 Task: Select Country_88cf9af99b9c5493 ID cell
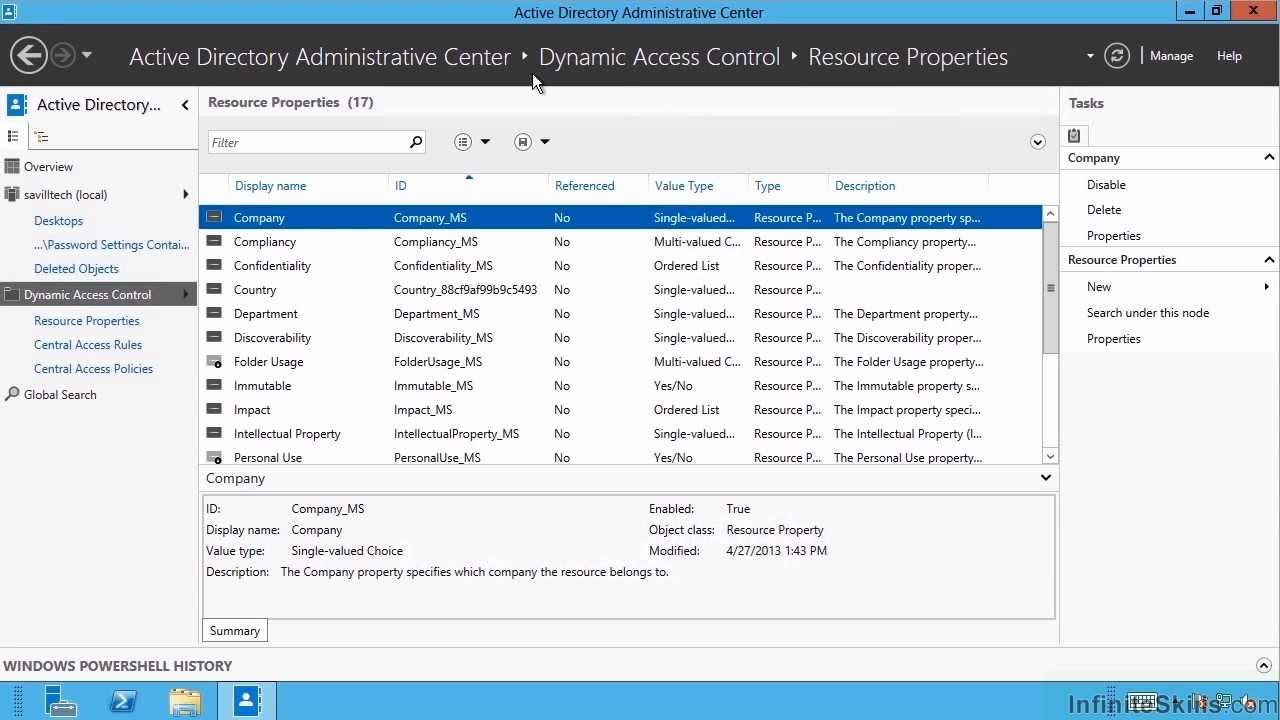tap(465, 290)
